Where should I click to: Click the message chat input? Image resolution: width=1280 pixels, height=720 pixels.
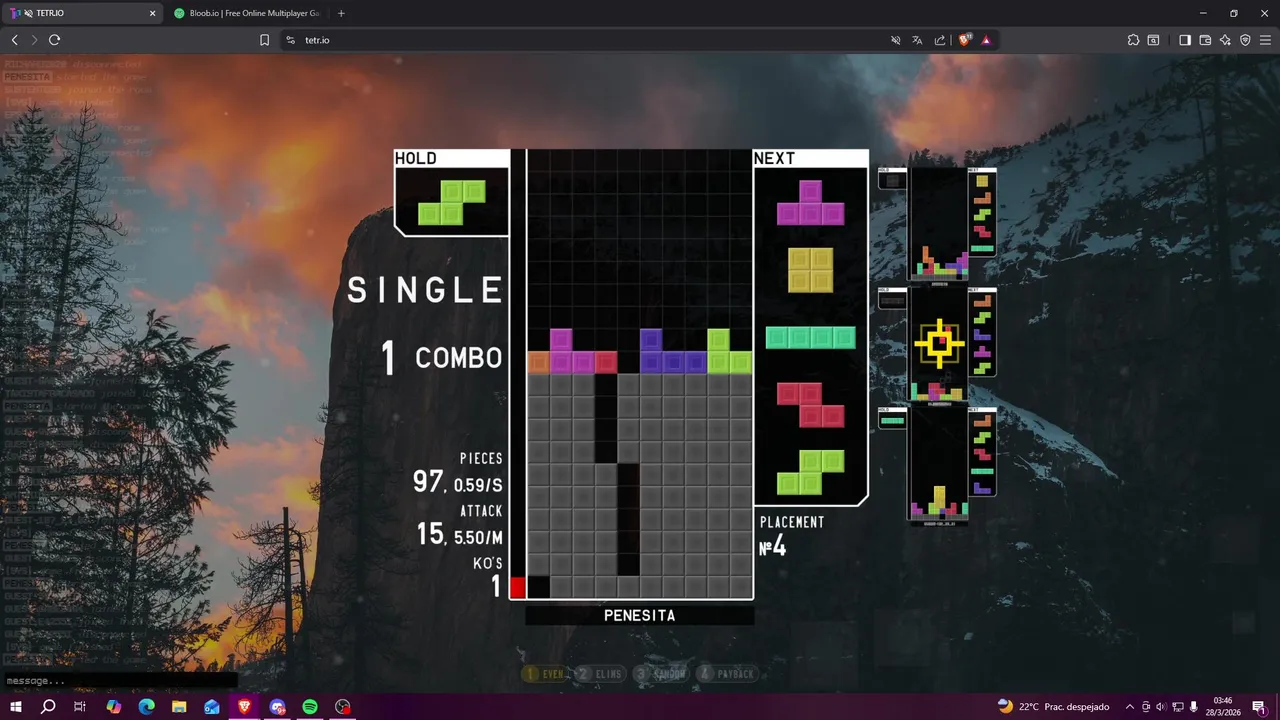(120, 681)
